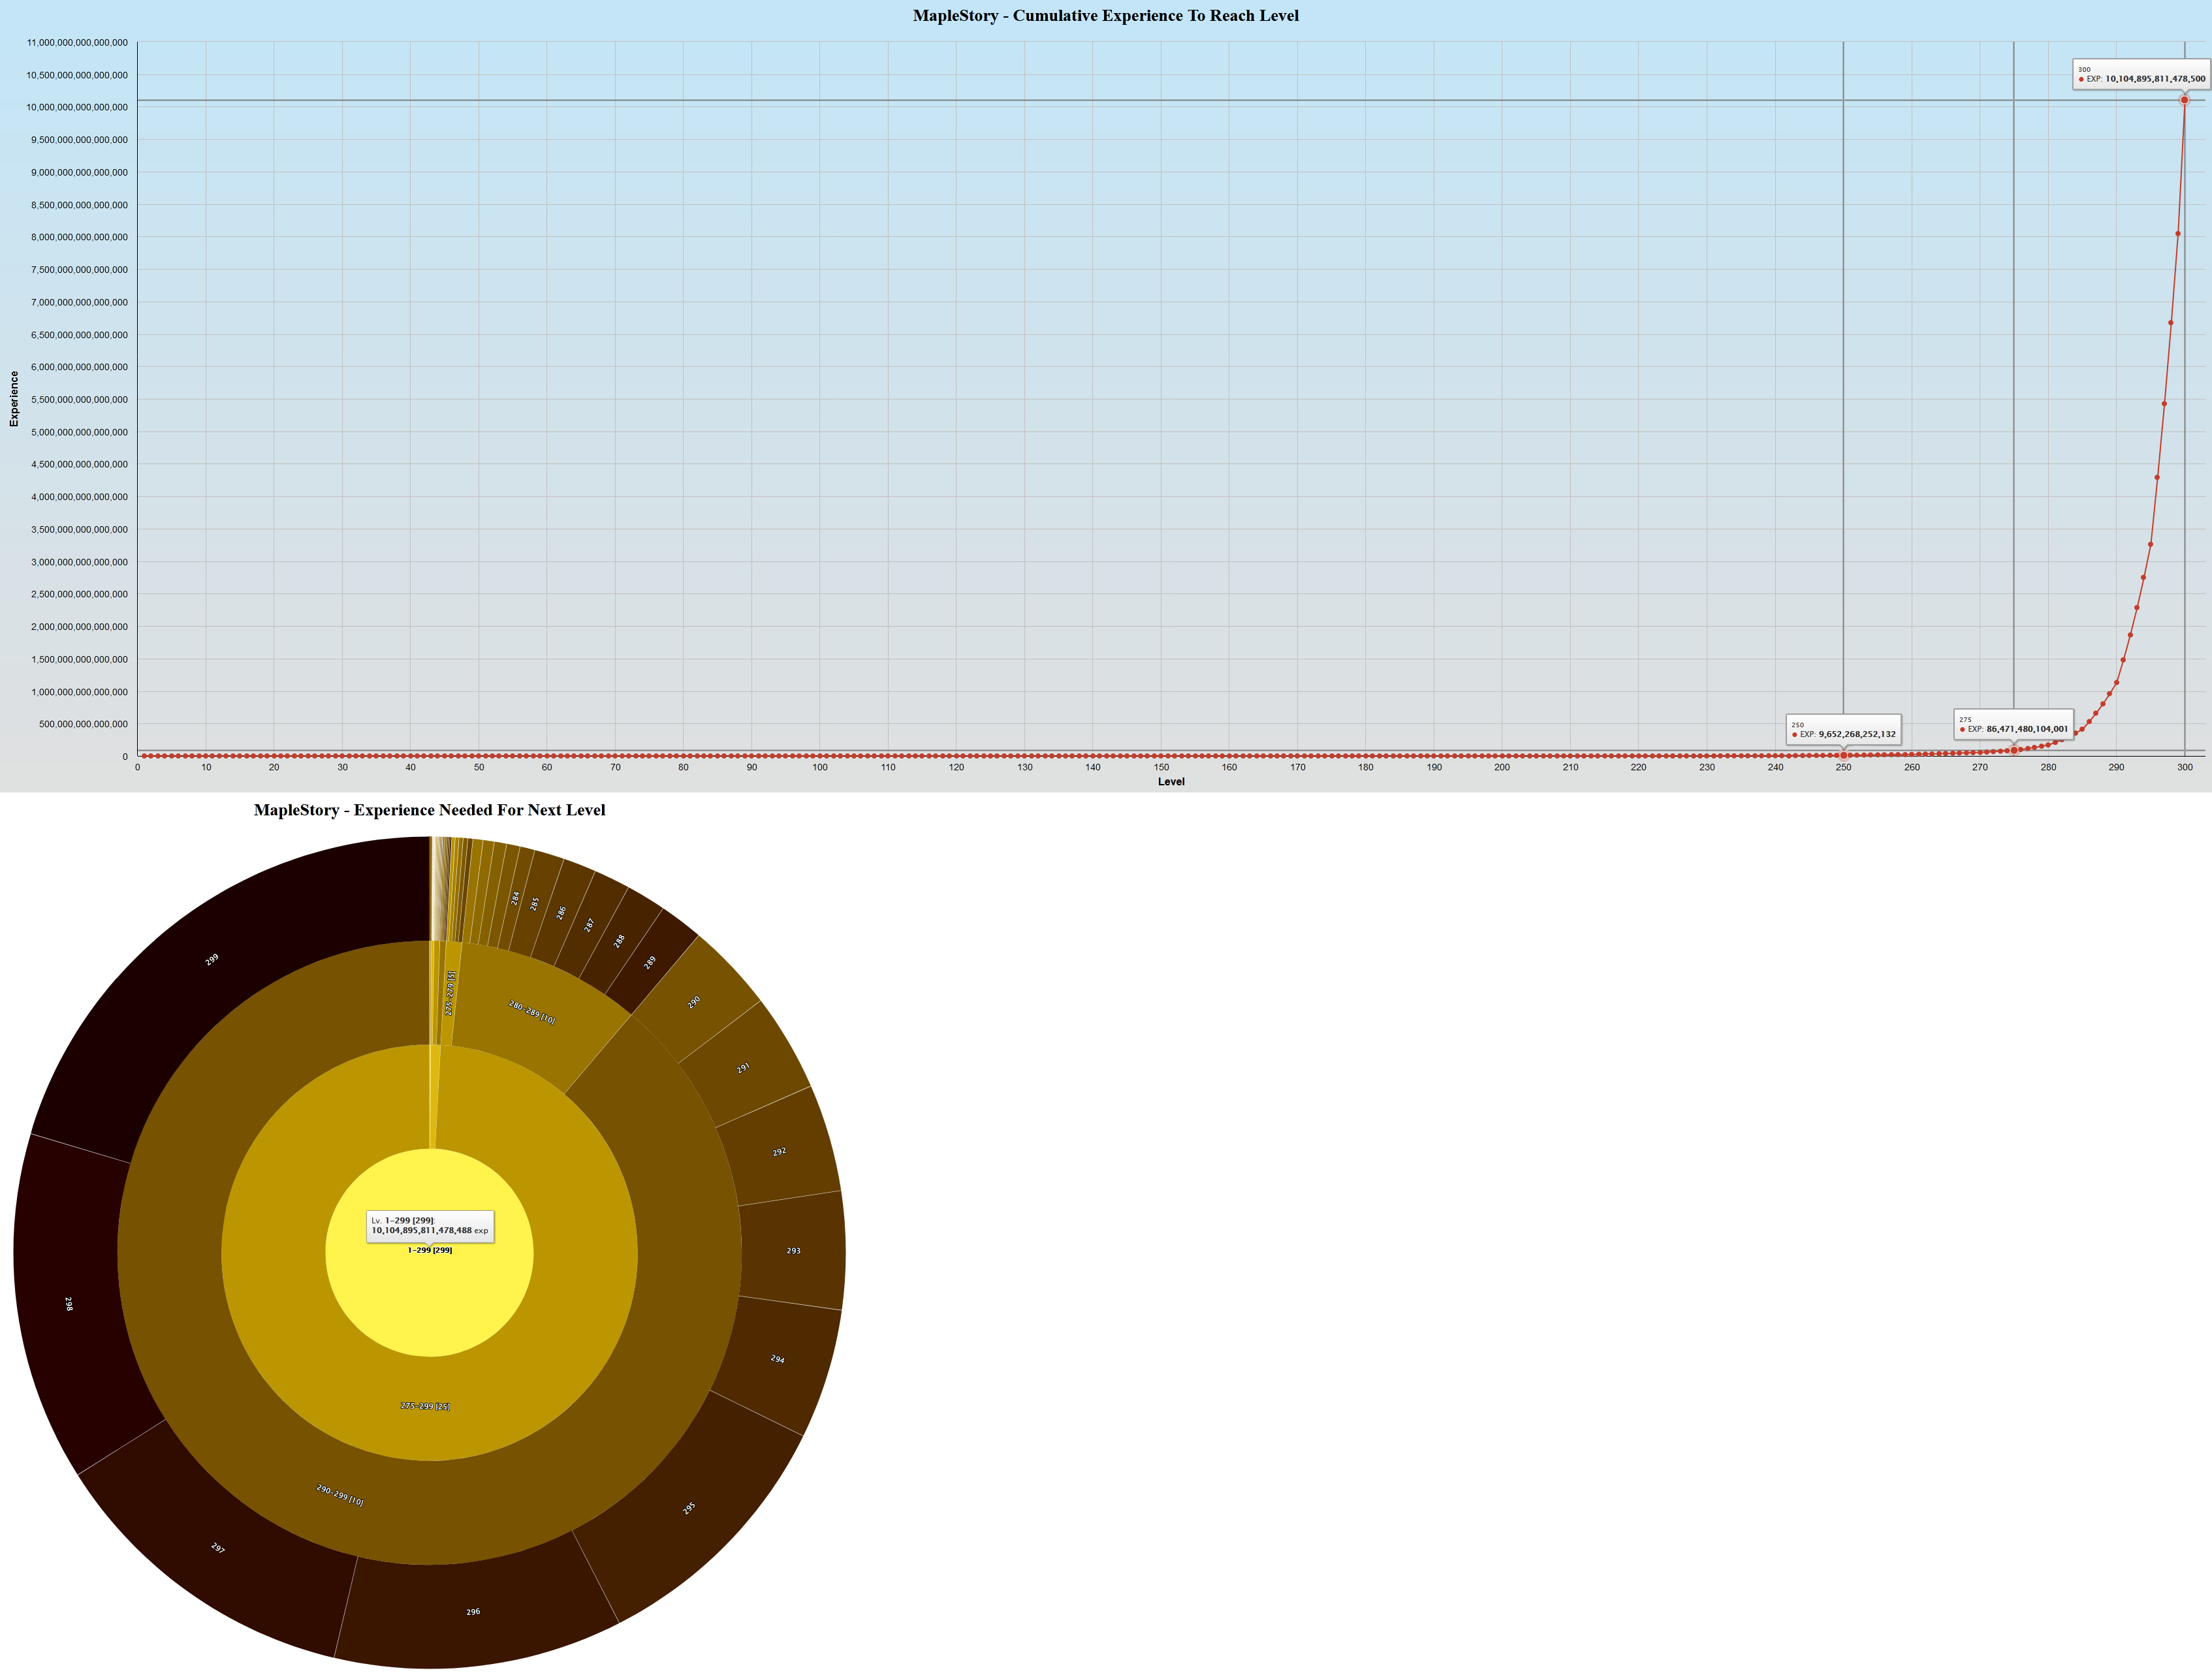Select the 280-289 [10] ring segment
The width and height of the screenshot is (2212, 1679).
[531, 1012]
